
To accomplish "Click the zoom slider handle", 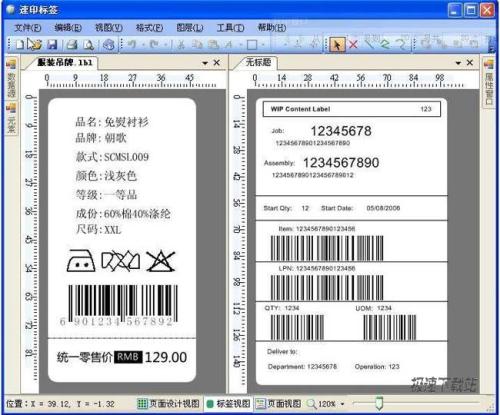I will click(379, 403).
